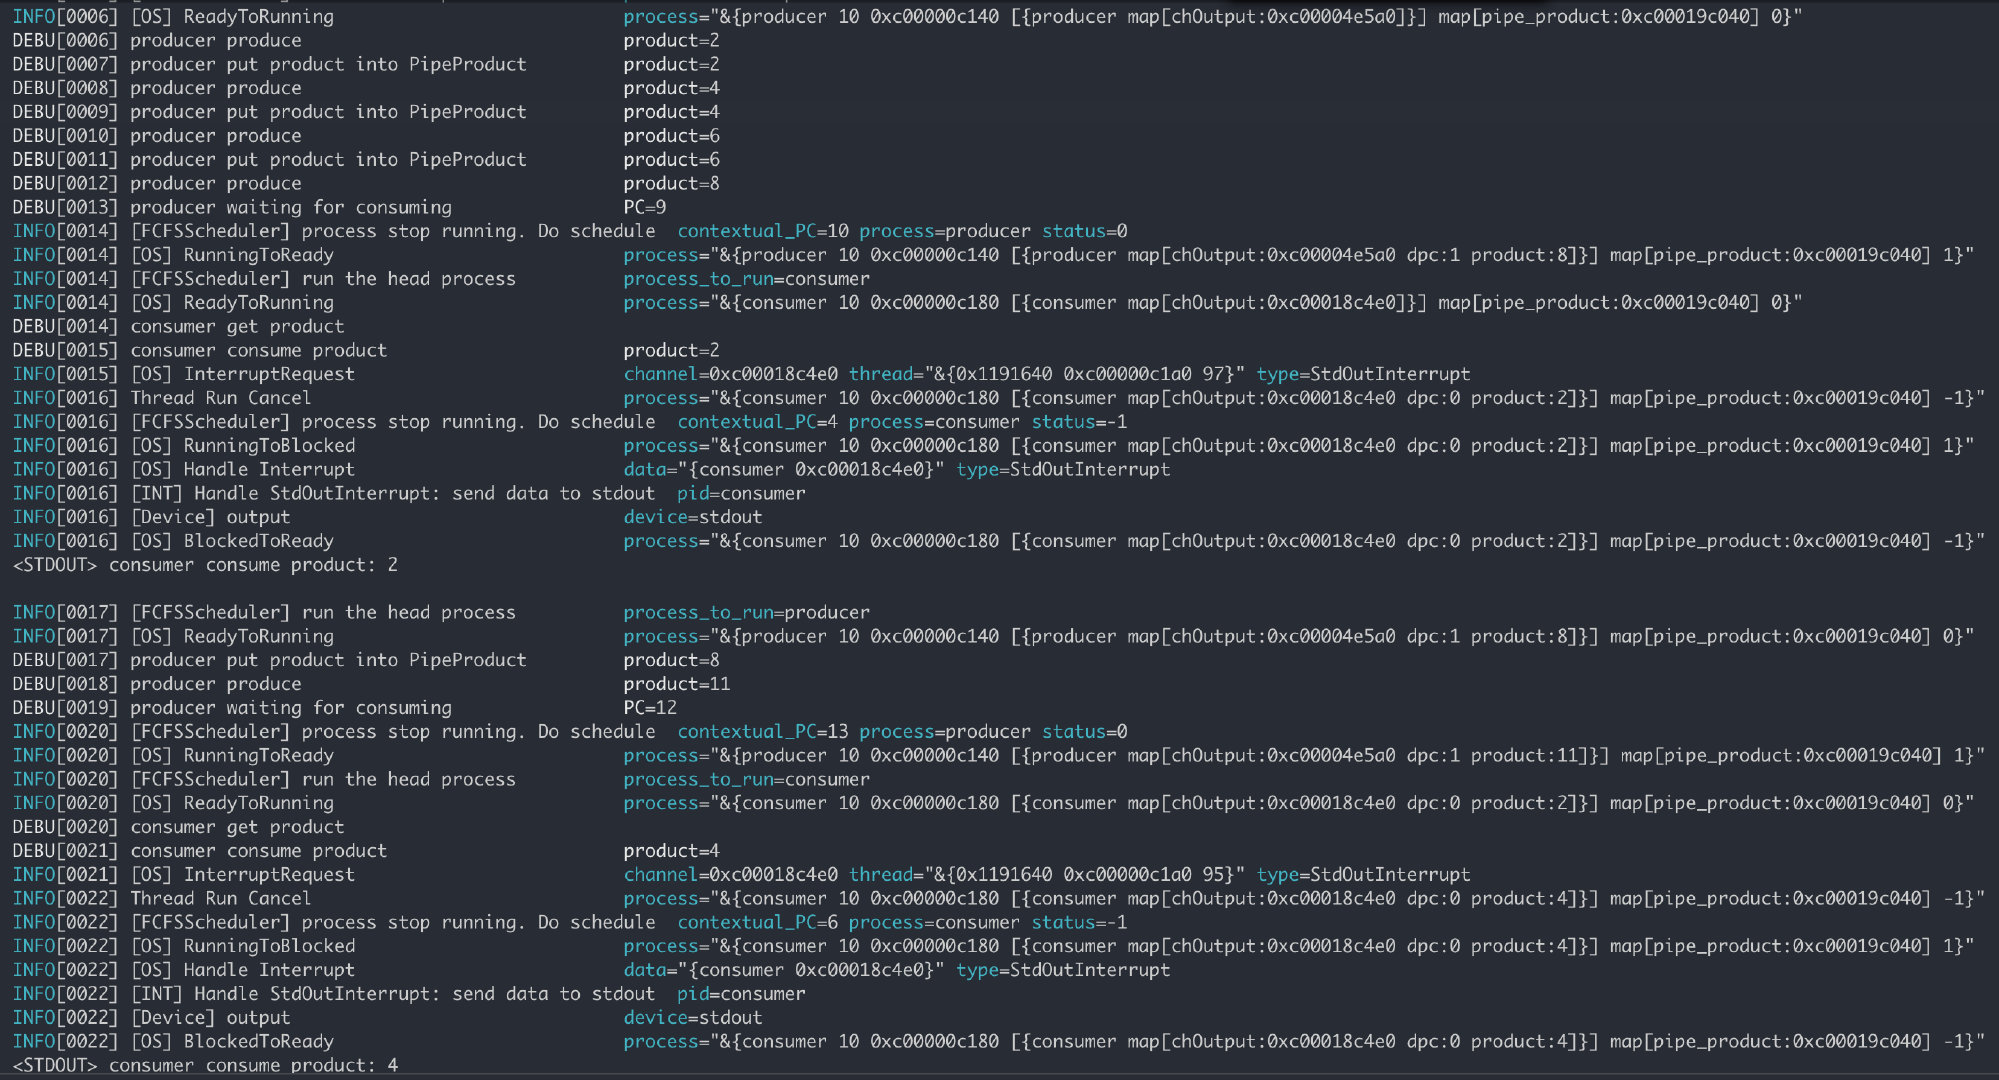Click the DEBU[0018] producer produce message
This screenshot has width=1999, height=1080.
[215, 684]
